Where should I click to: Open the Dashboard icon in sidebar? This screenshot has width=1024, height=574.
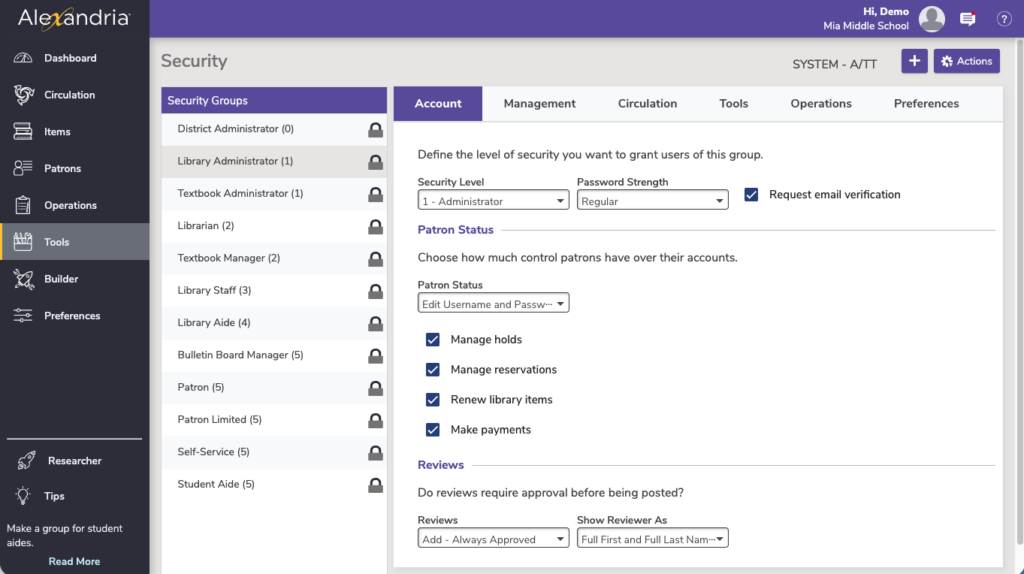pyautogui.click(x=24, y=58)
